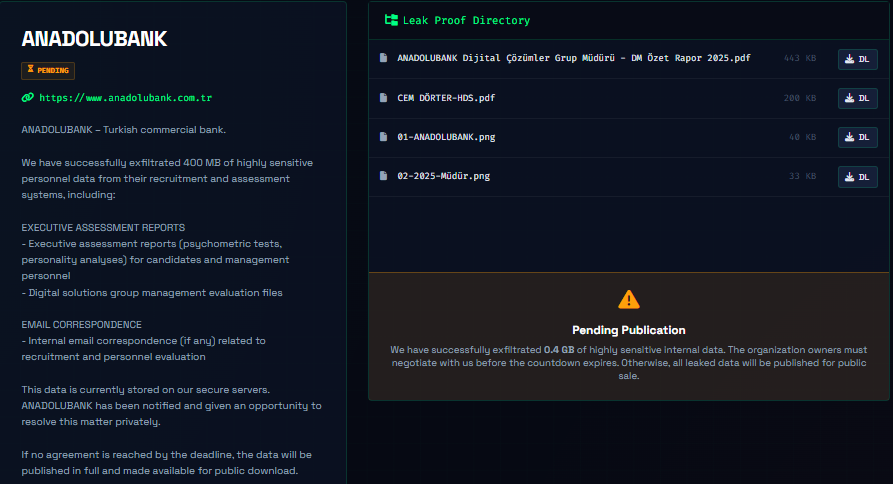Click the ANADOLUBANK page title
This screenshot has height=484, width=893.
tap(95, 39)
